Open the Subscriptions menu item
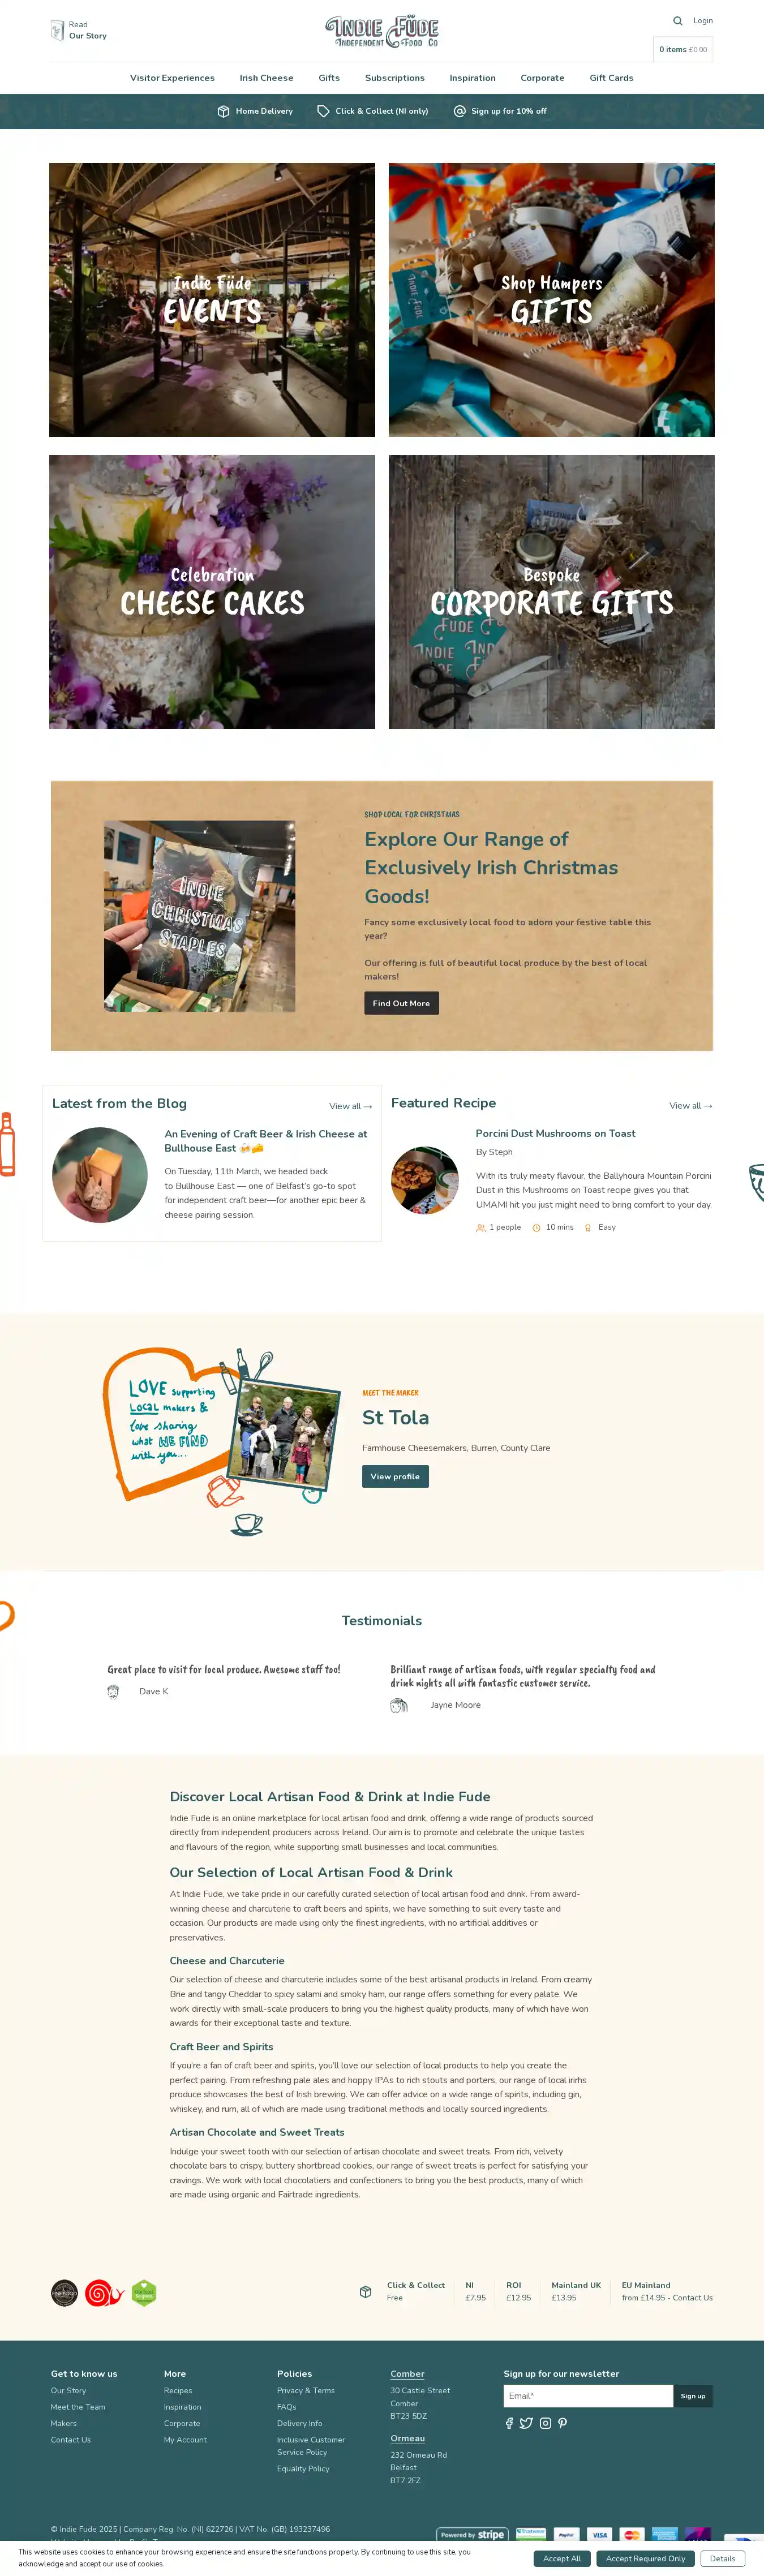This screenshot has height=2576, width=764. [x=394, y=78]
